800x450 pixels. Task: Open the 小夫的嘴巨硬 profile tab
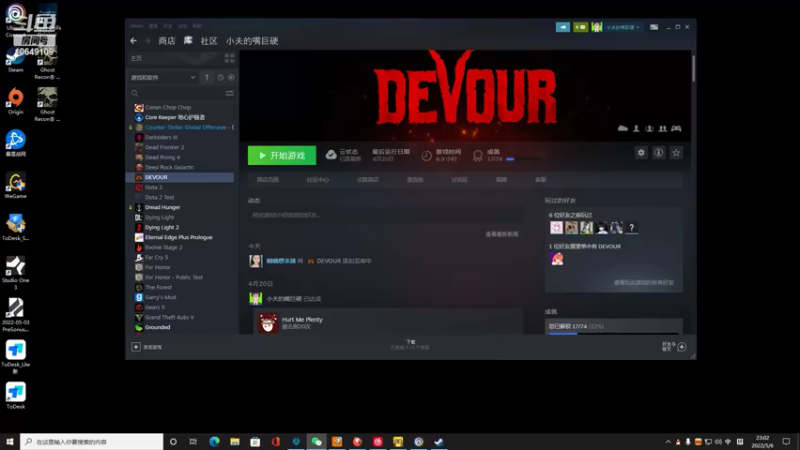pyautogui.click(x=252, y=41)
